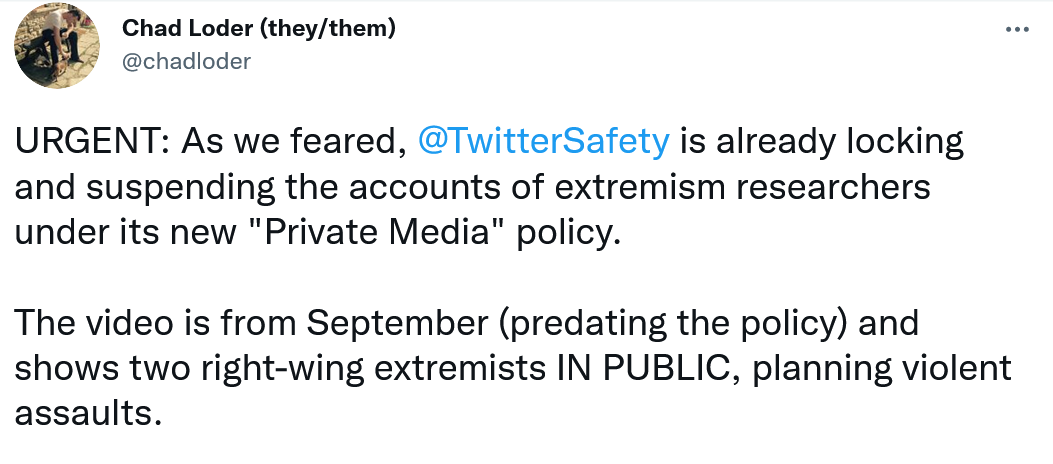This screenshot has height=464, width=1053.
Task: Click the word "assaults." ending the tweet
Action: [x=88, y=412]
